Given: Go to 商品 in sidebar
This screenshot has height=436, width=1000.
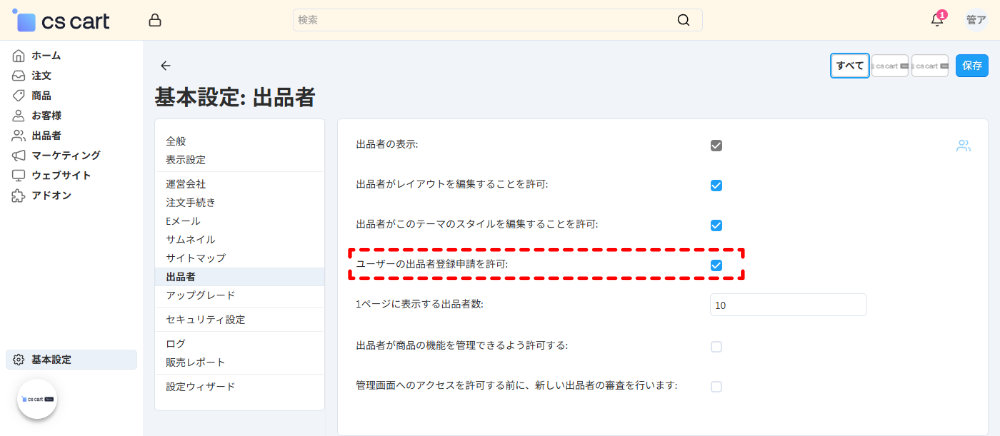Looking at the screenshot, I should (x=41, y=96).
